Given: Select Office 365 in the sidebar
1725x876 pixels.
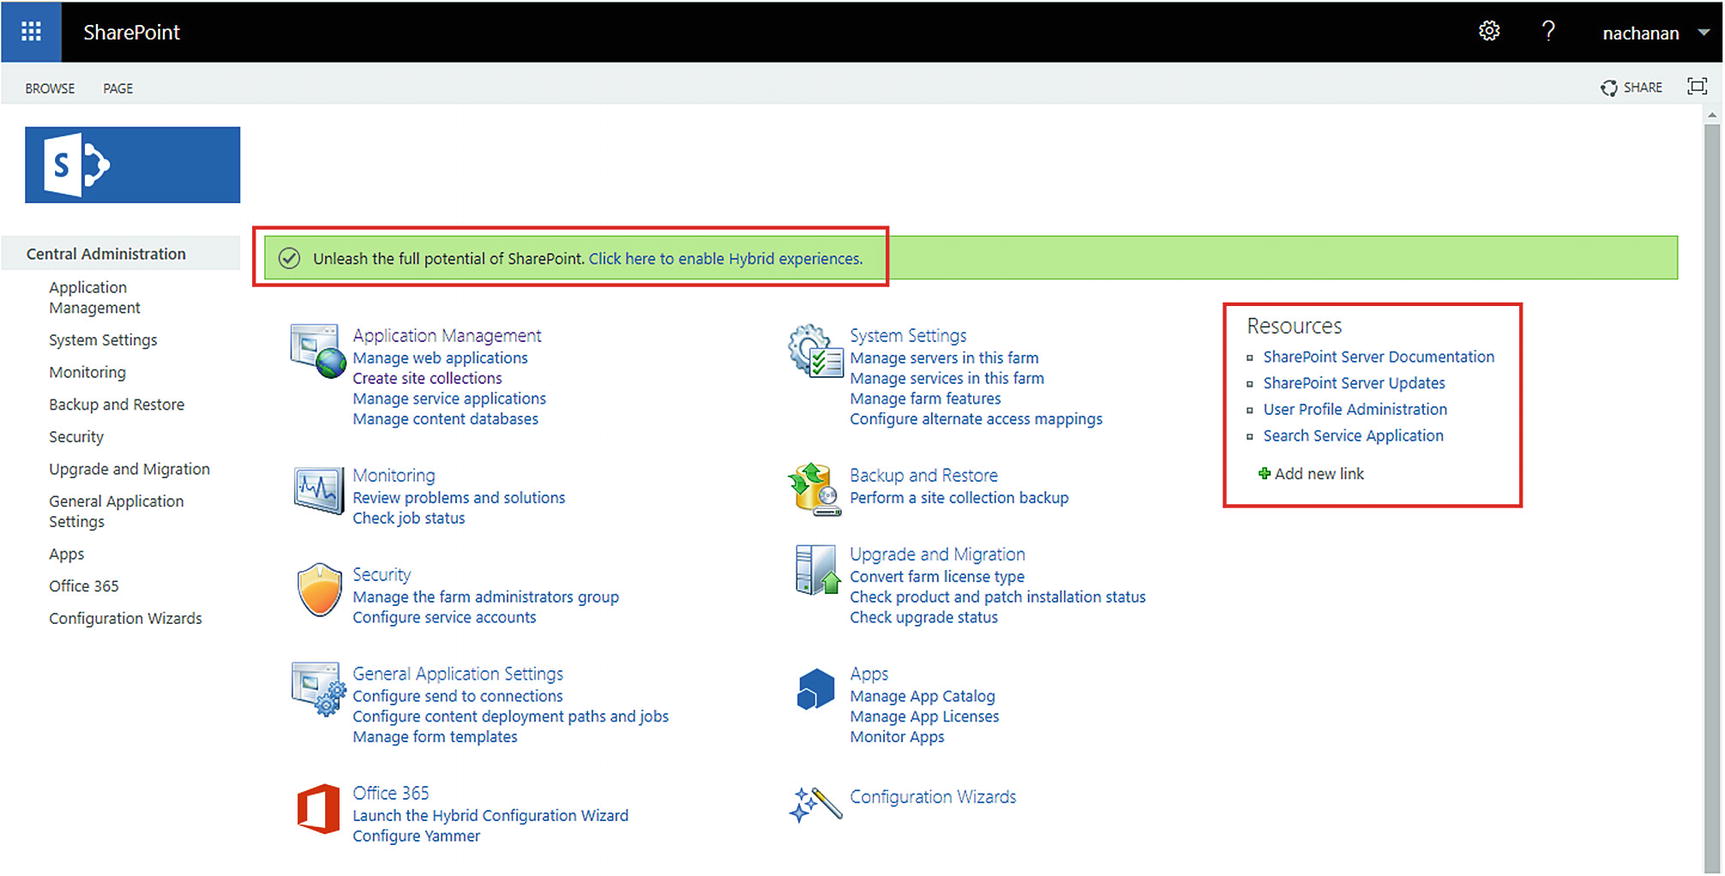Looking at the screenshot, I should [x=84, y=586].
